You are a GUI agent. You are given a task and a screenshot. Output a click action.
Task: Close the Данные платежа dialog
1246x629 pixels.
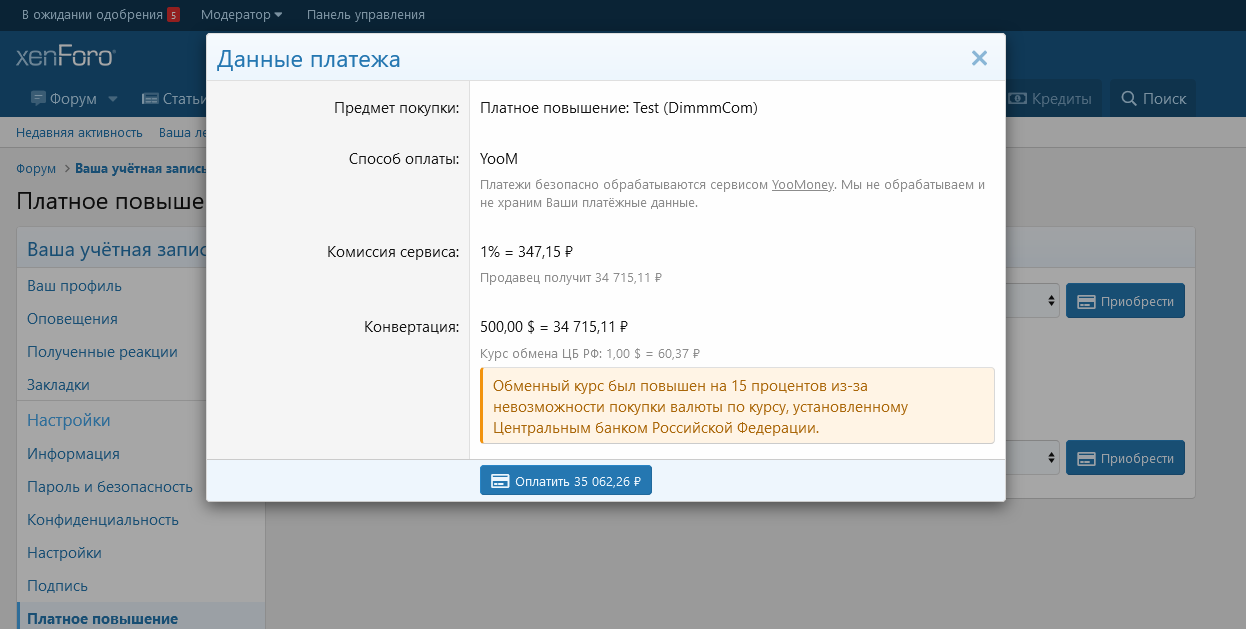[979, 59]
